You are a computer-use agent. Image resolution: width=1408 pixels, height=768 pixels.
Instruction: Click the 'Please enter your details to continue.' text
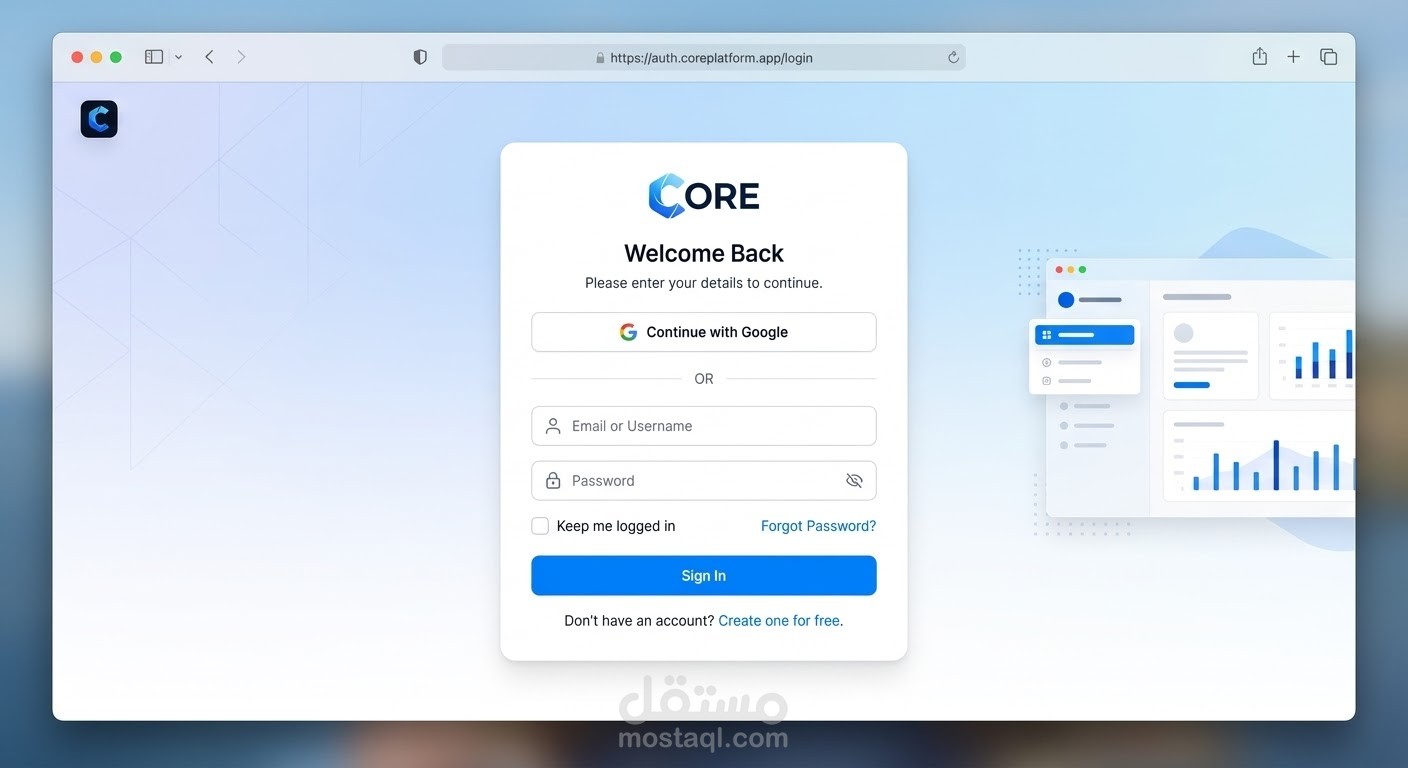coord(704,283)
